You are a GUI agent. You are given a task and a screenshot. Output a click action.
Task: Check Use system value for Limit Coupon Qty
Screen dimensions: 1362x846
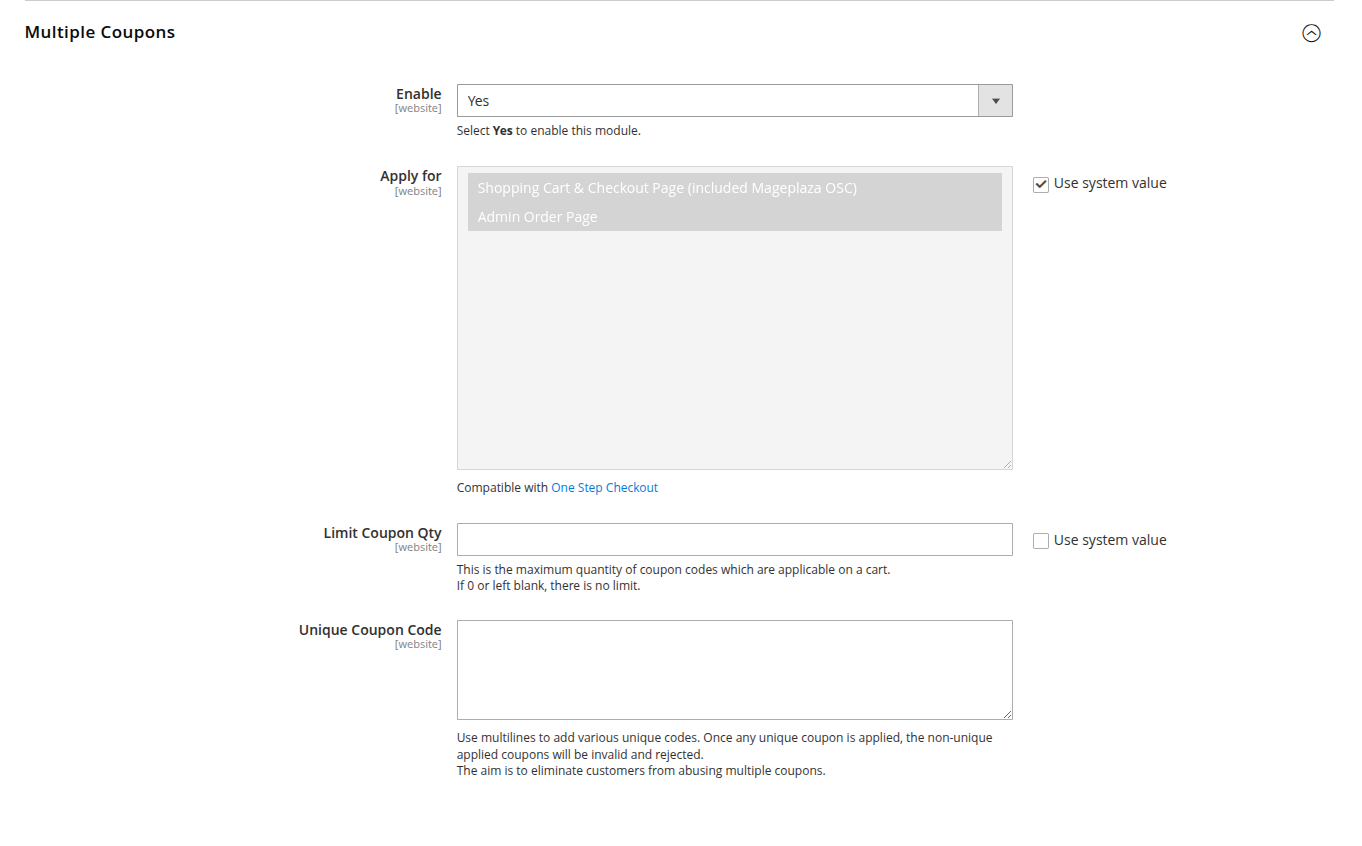[1041, 541]
